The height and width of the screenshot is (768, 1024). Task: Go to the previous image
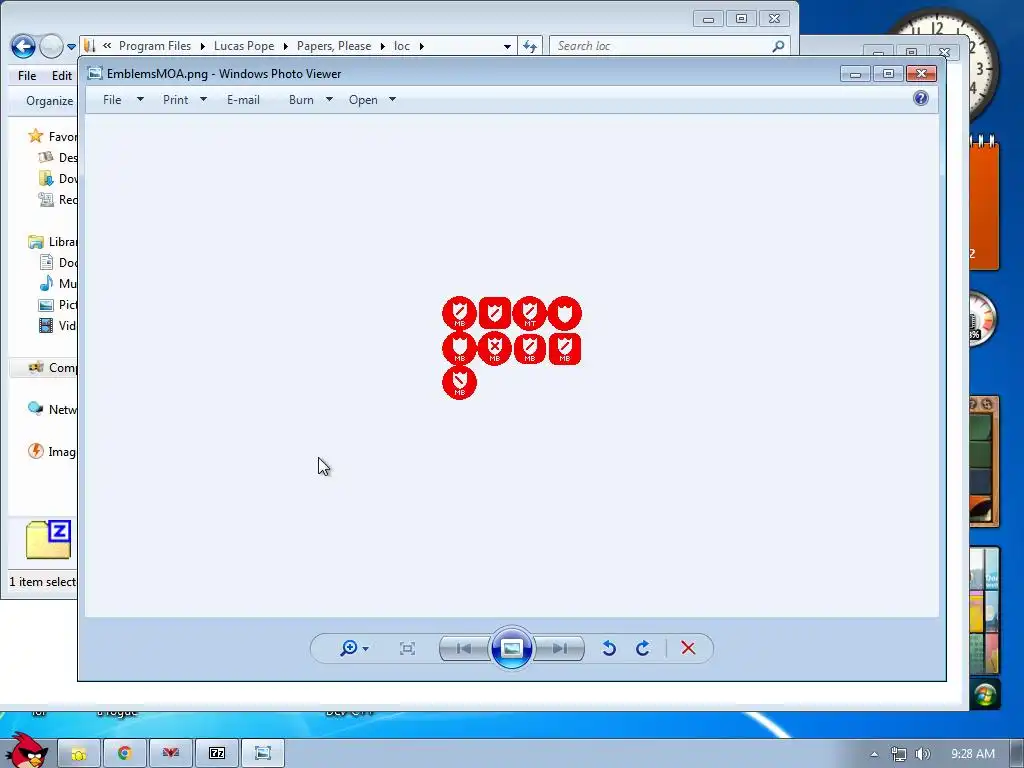pyautogui.click(x=464, y=648)
